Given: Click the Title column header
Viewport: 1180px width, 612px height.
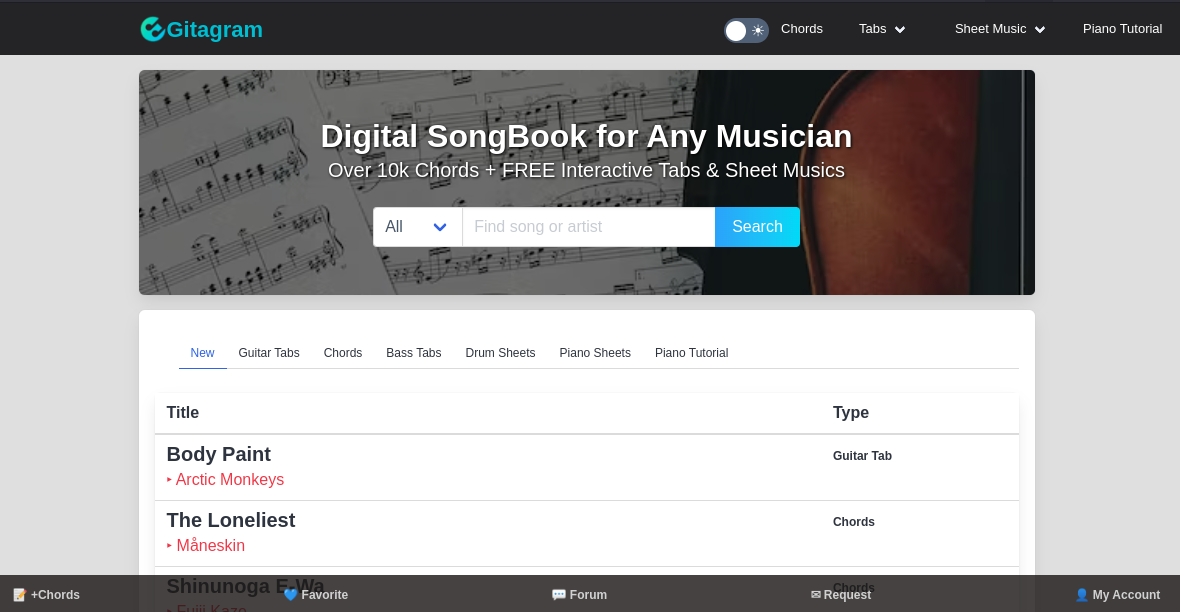Looking at the screenshot, I should tap(182, 413).
